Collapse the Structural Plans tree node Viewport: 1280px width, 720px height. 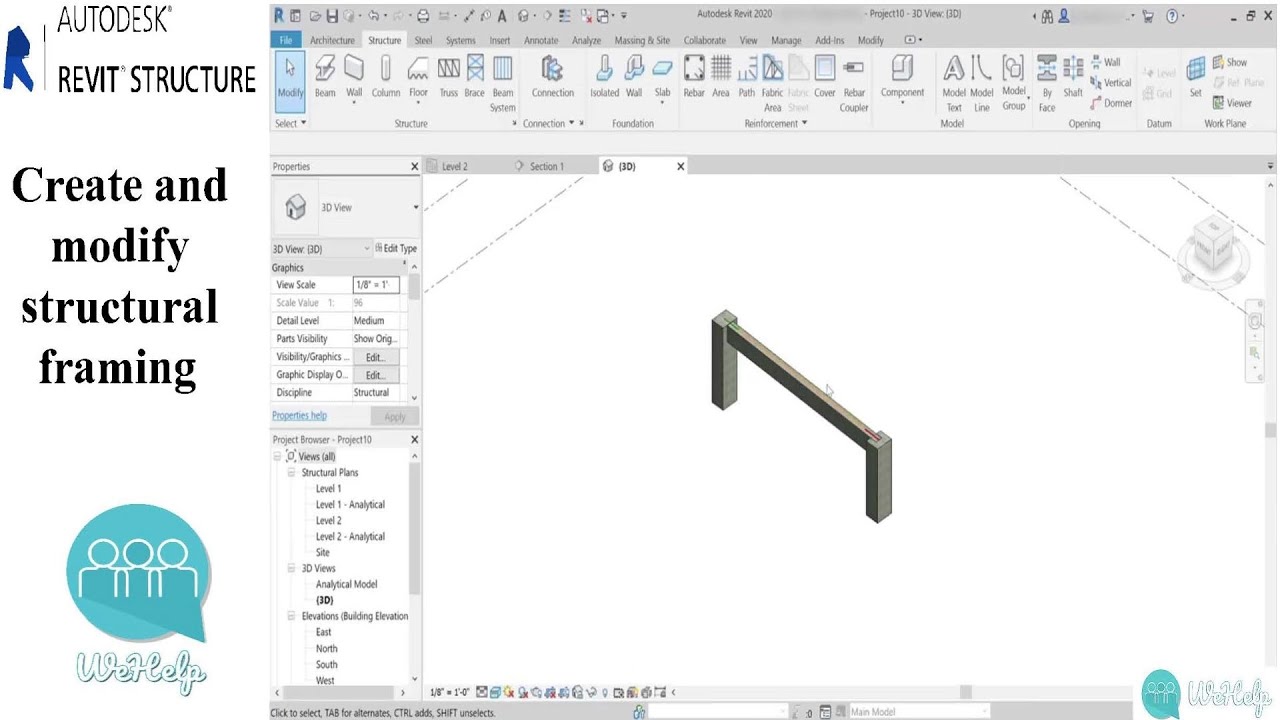point(291,472)
